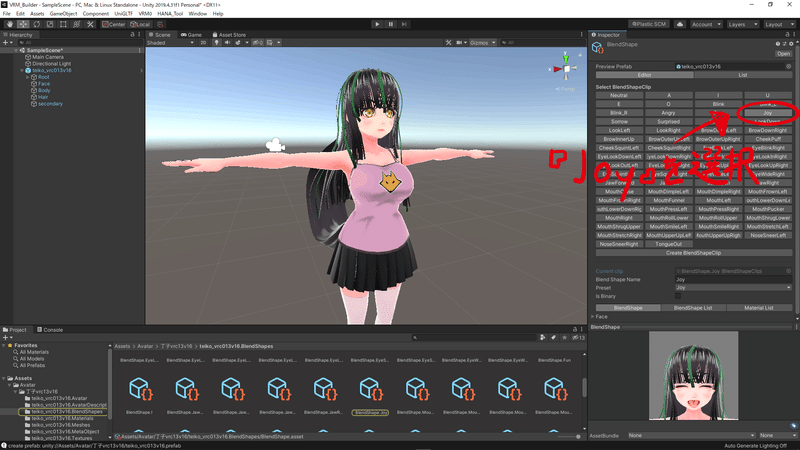The height and width of the screenshot is (450, 800).
Task: Click the Pause button
Action: click(x=391, y=24)
